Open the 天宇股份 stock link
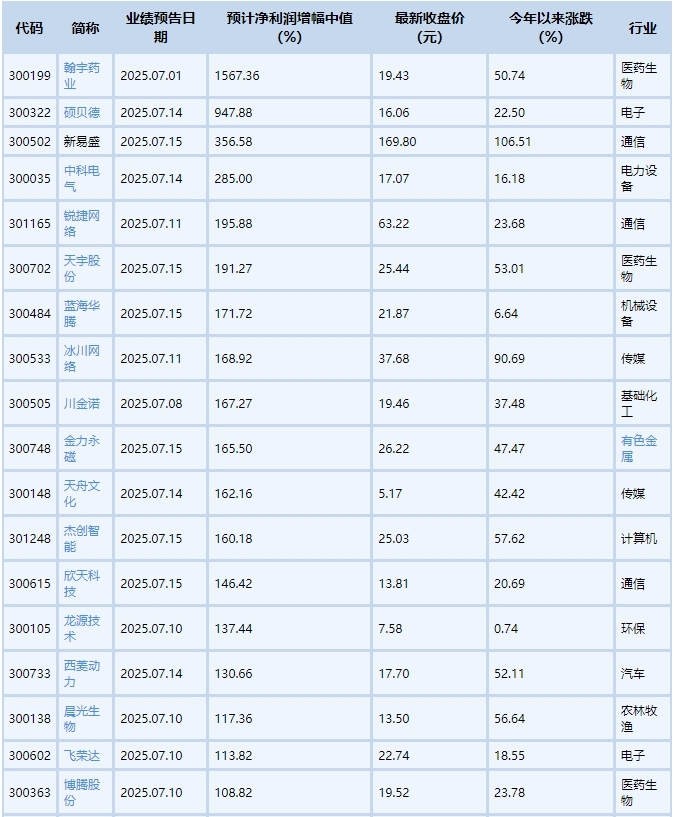 pyautogui.click(x=82, y=268)
